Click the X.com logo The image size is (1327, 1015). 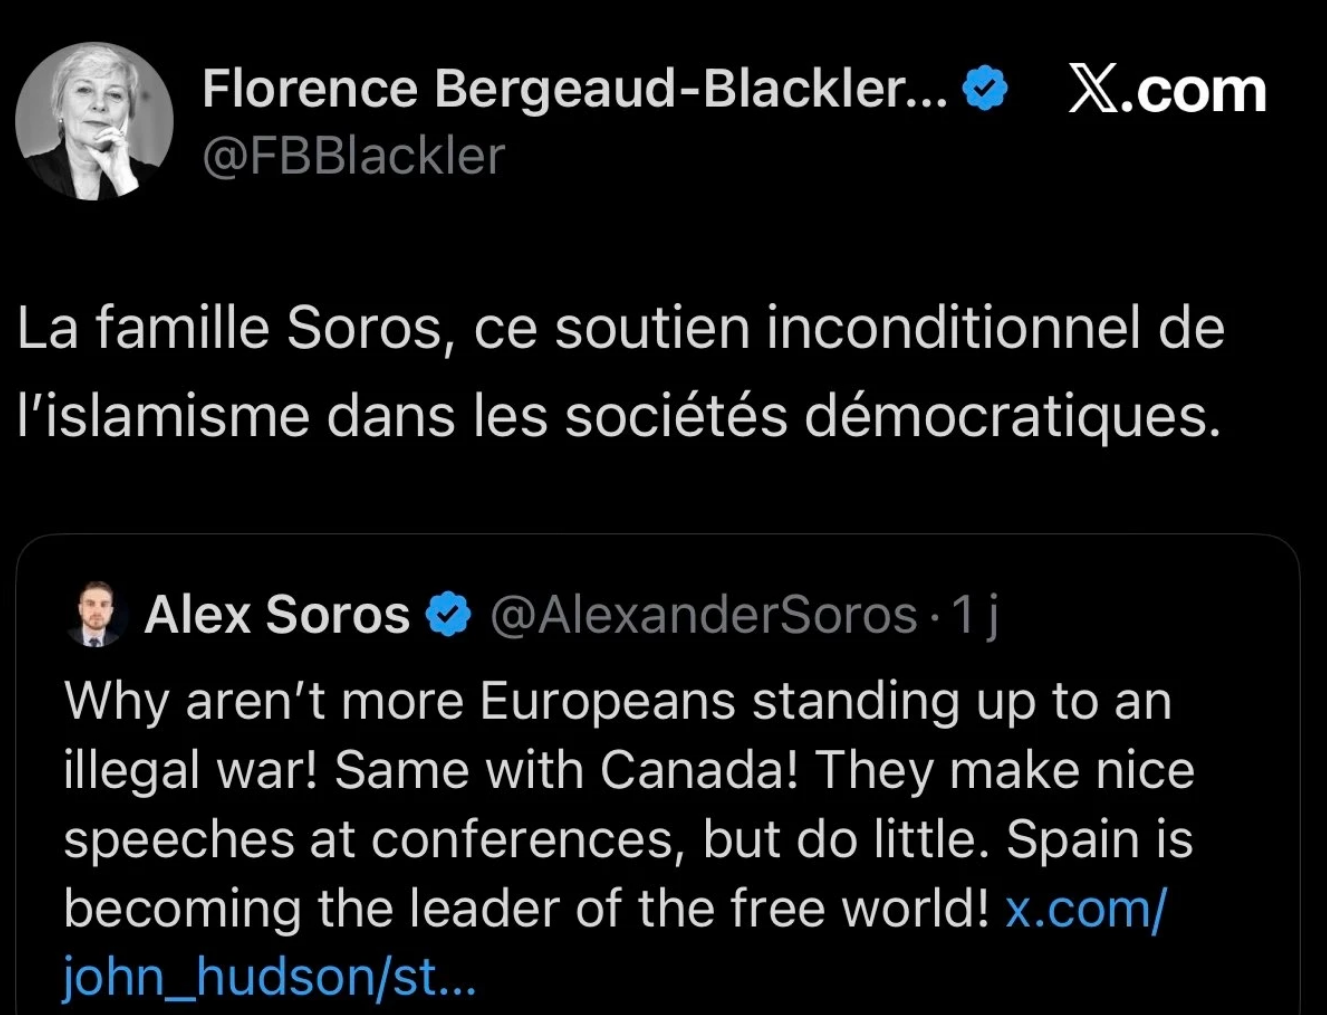coord(1167,90)
